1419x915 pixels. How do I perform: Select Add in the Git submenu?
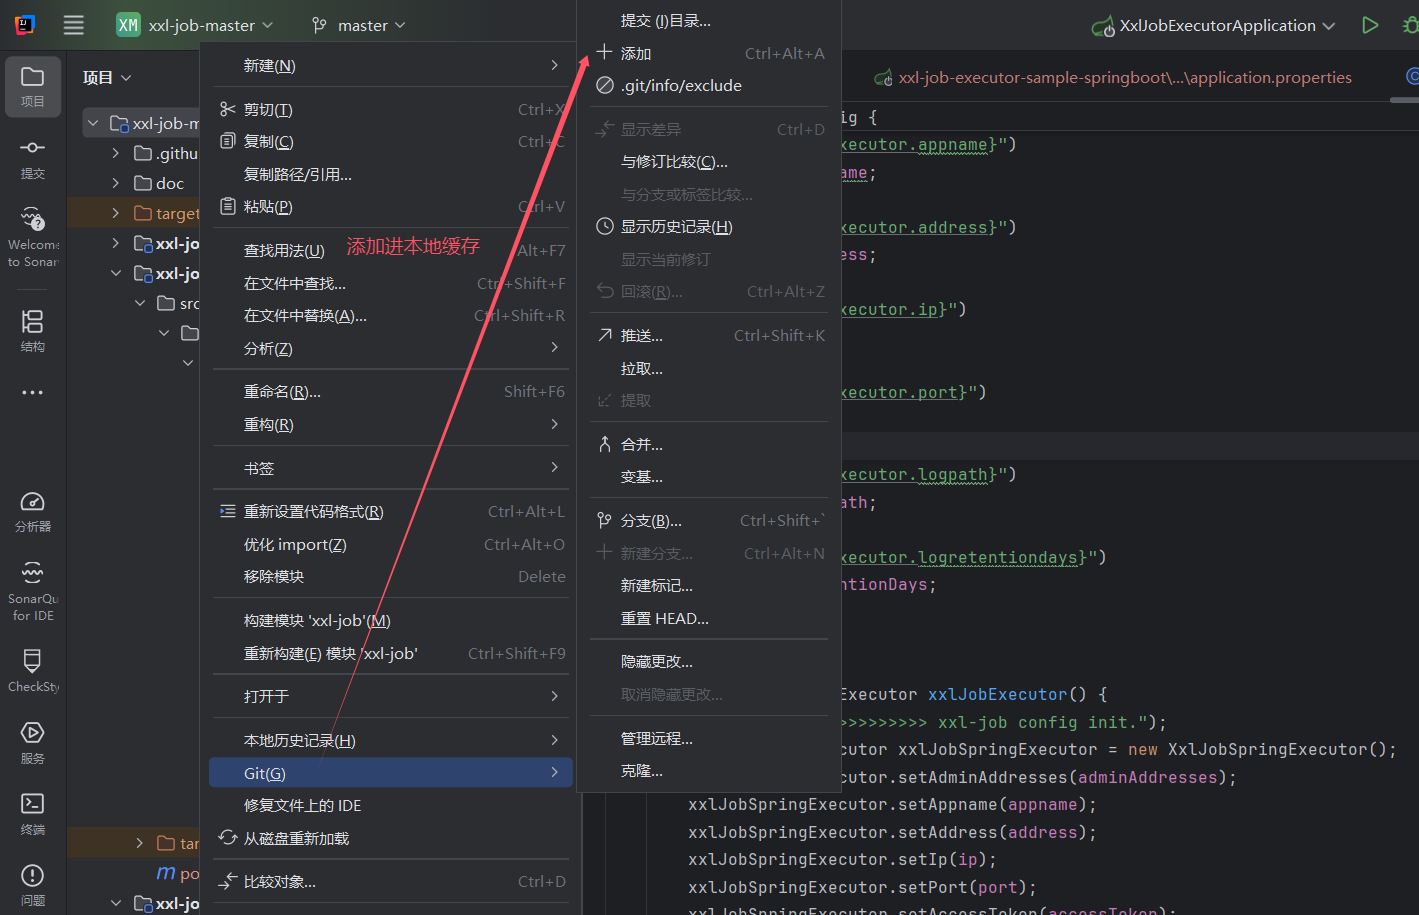click(x=636, y=53)
